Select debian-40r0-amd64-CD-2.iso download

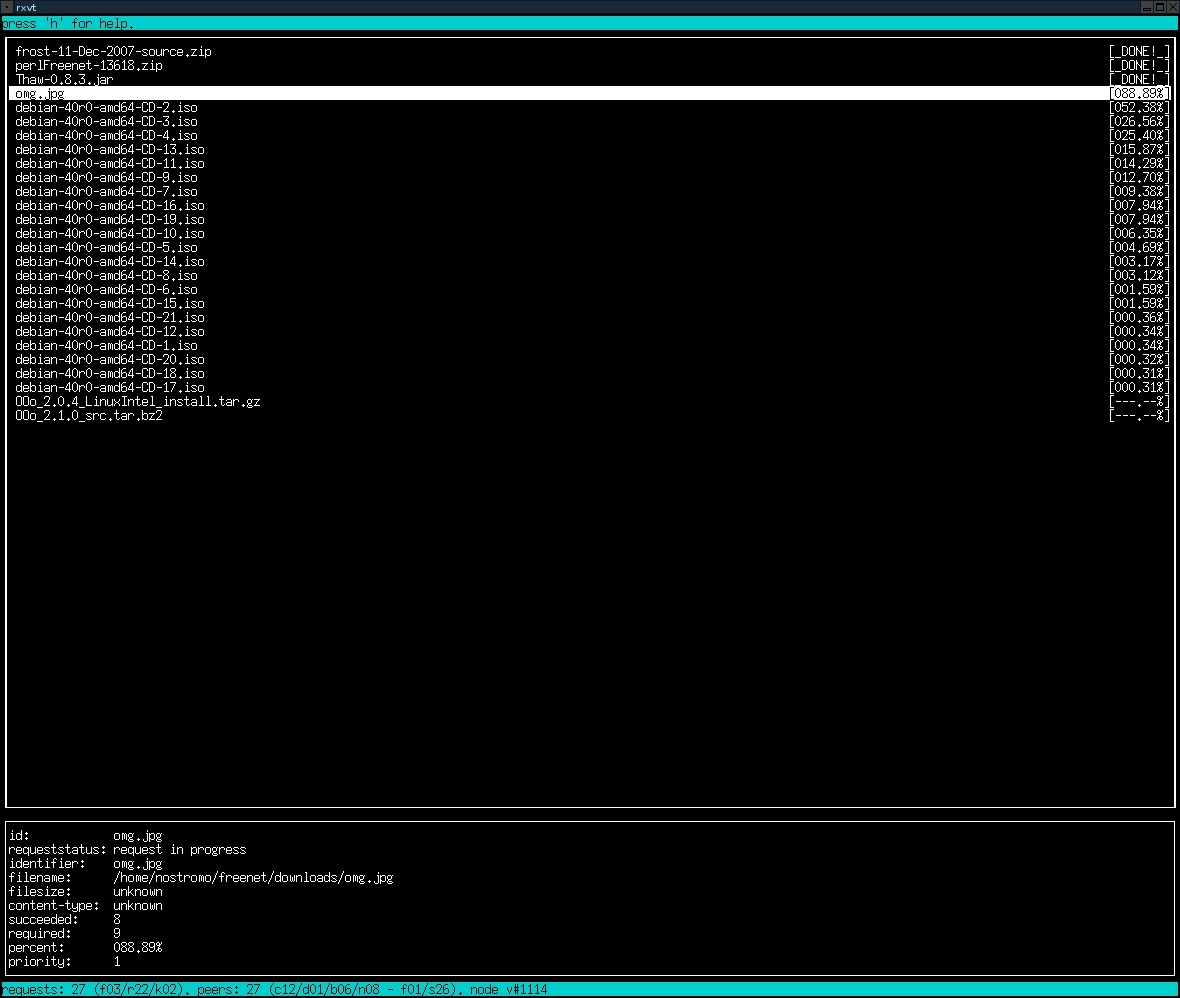(106, 107)
